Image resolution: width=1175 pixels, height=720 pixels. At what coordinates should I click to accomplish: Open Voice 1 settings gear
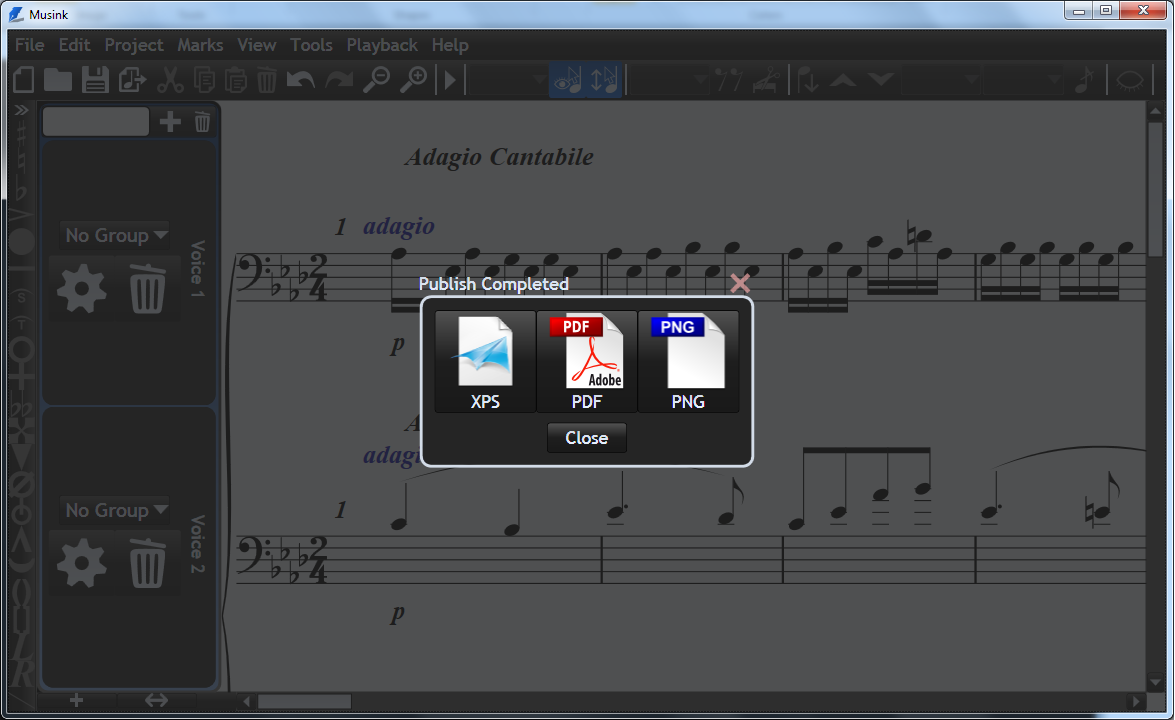(x=82, y=288)
